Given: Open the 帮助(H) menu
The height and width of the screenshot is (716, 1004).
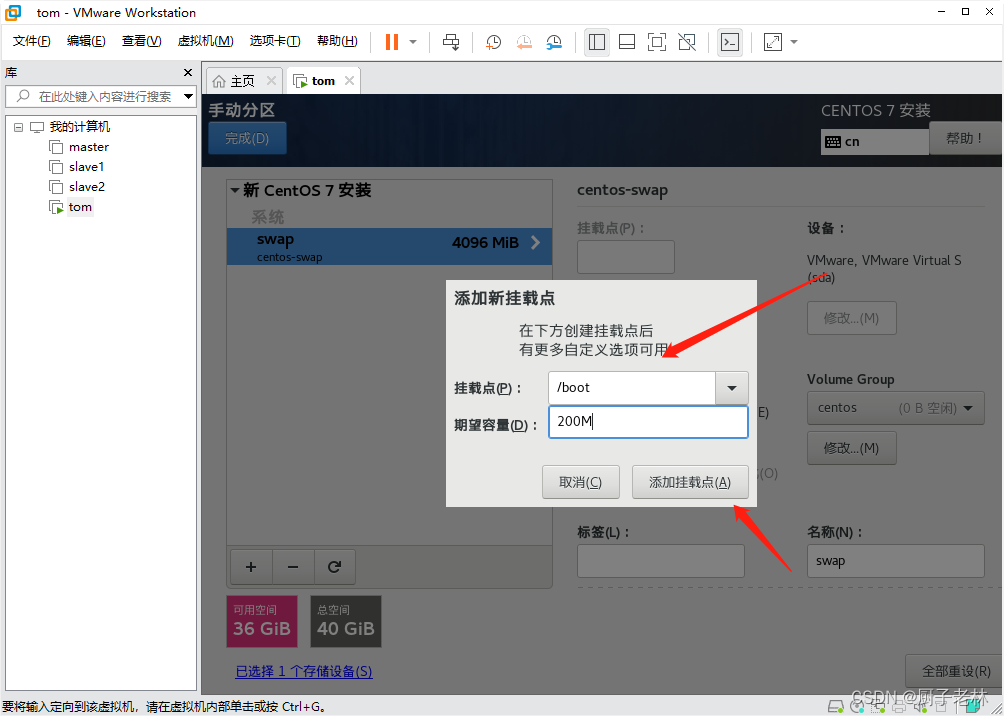Looking at the screenshot, I should [337, 41].
